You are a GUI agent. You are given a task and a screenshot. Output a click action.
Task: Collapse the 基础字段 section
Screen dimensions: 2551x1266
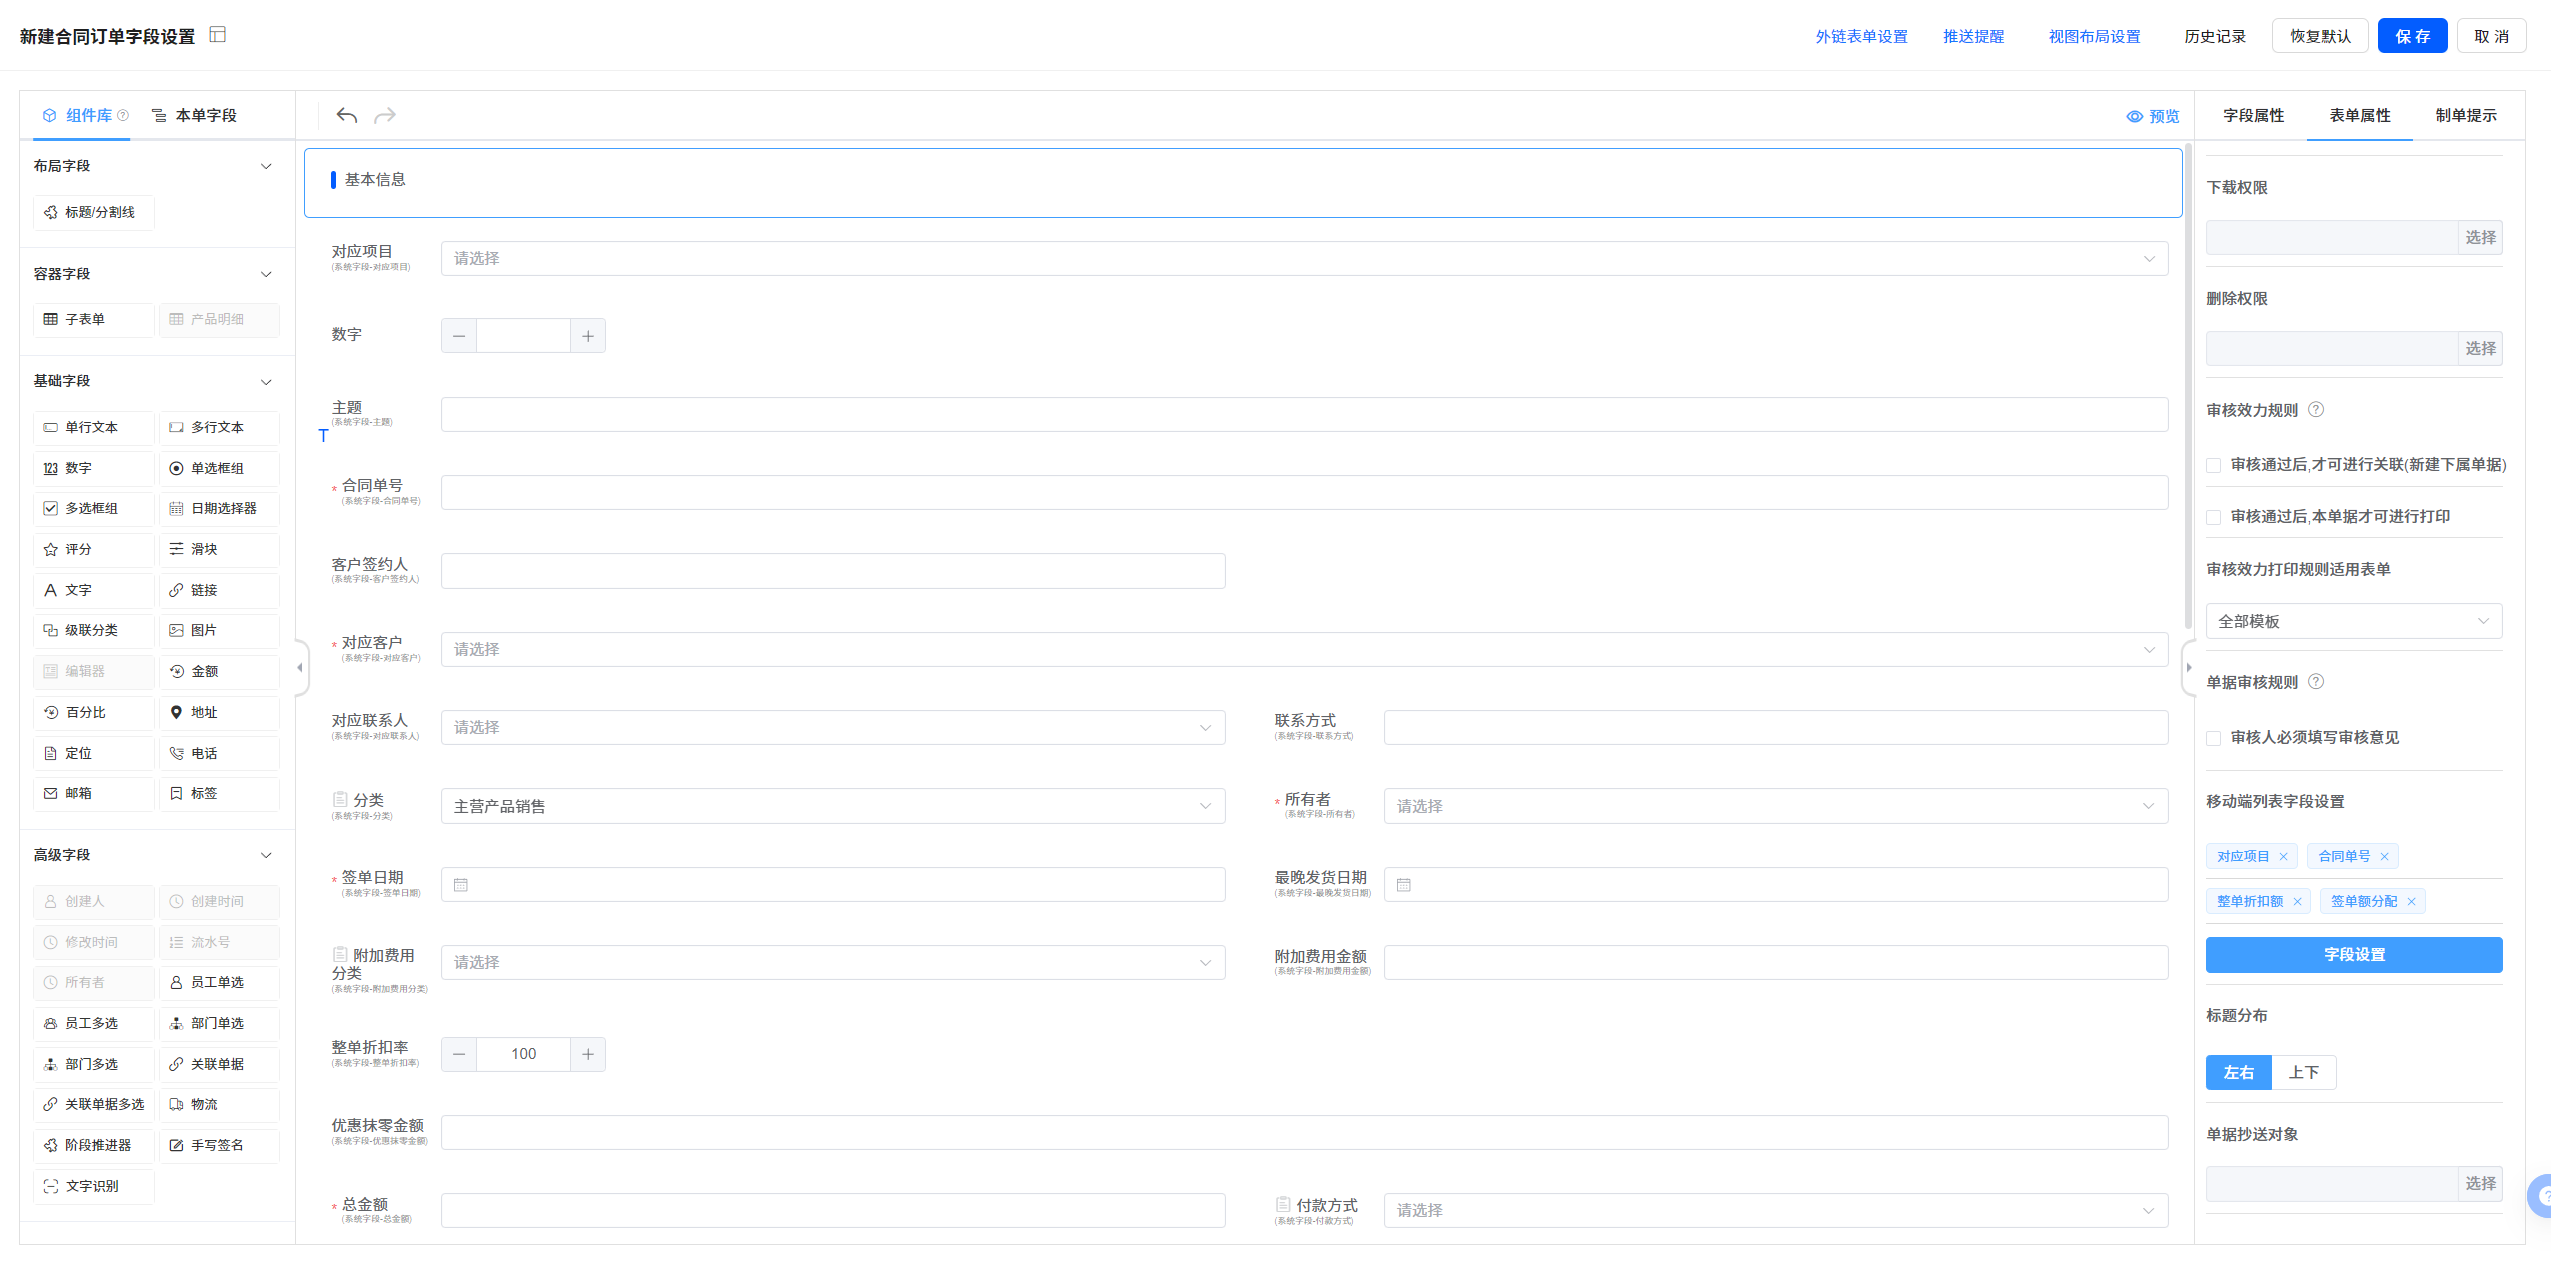tap(266, 382)
